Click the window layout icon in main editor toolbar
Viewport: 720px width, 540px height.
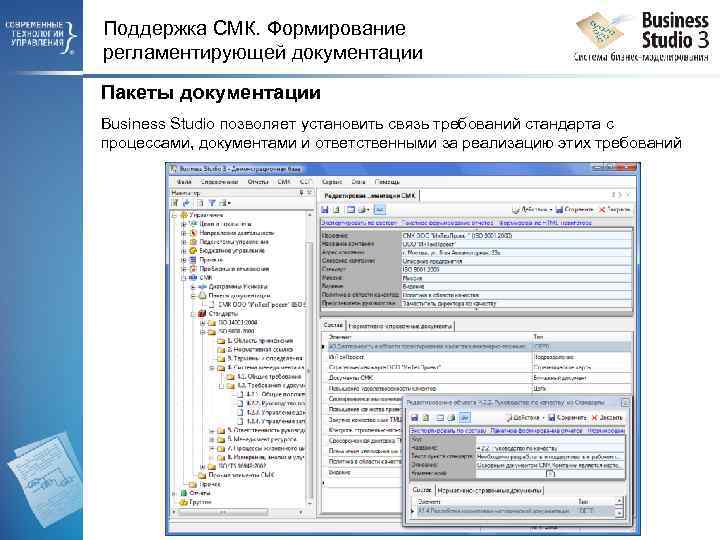[x=351, y=210]
